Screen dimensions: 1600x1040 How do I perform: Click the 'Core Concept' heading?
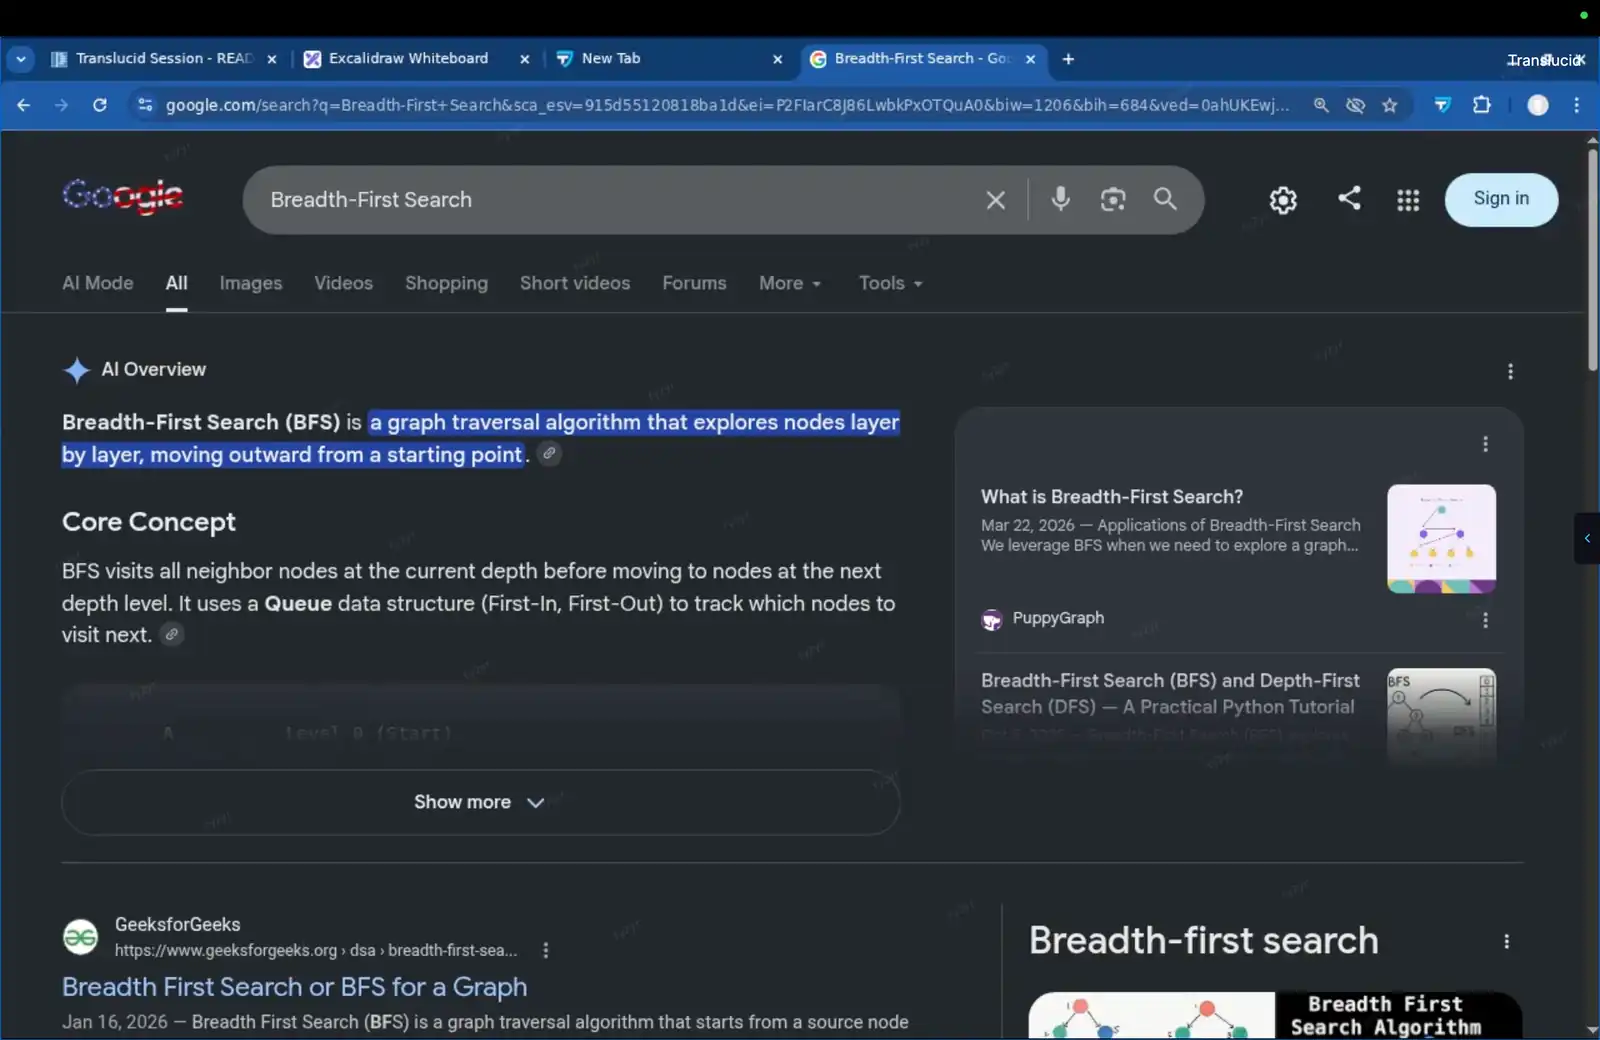(x=149, y=522)
